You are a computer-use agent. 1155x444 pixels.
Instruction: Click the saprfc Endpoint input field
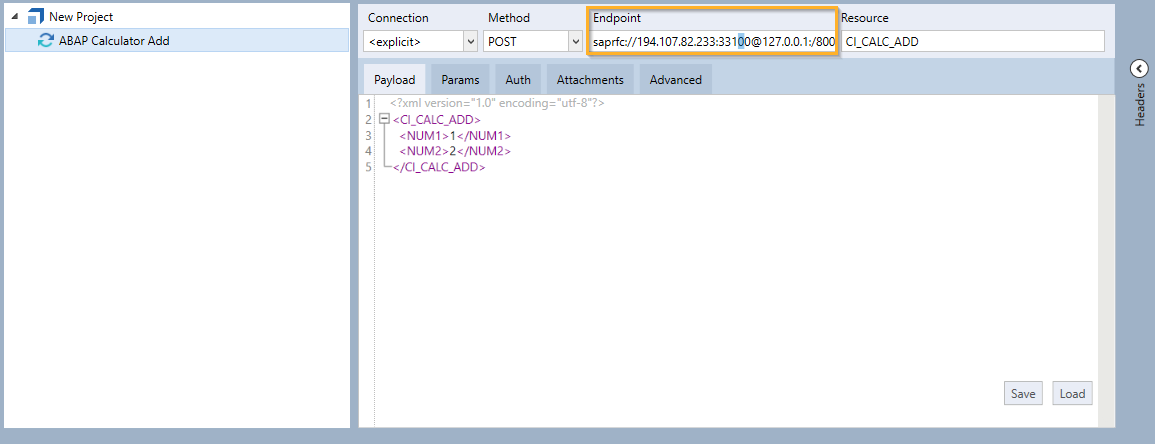tap(712, 42)
